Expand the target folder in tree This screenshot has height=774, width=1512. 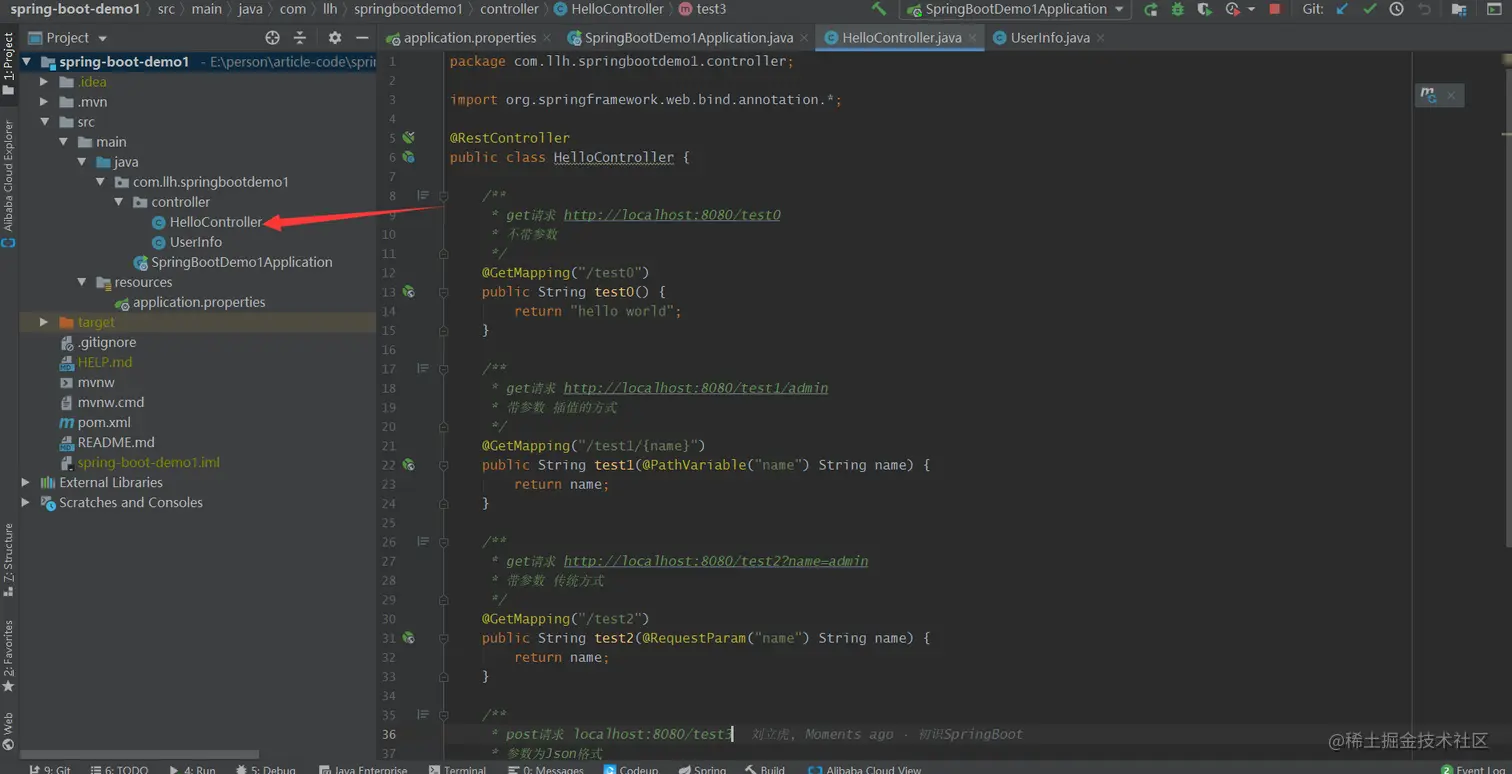click(43, 322)
